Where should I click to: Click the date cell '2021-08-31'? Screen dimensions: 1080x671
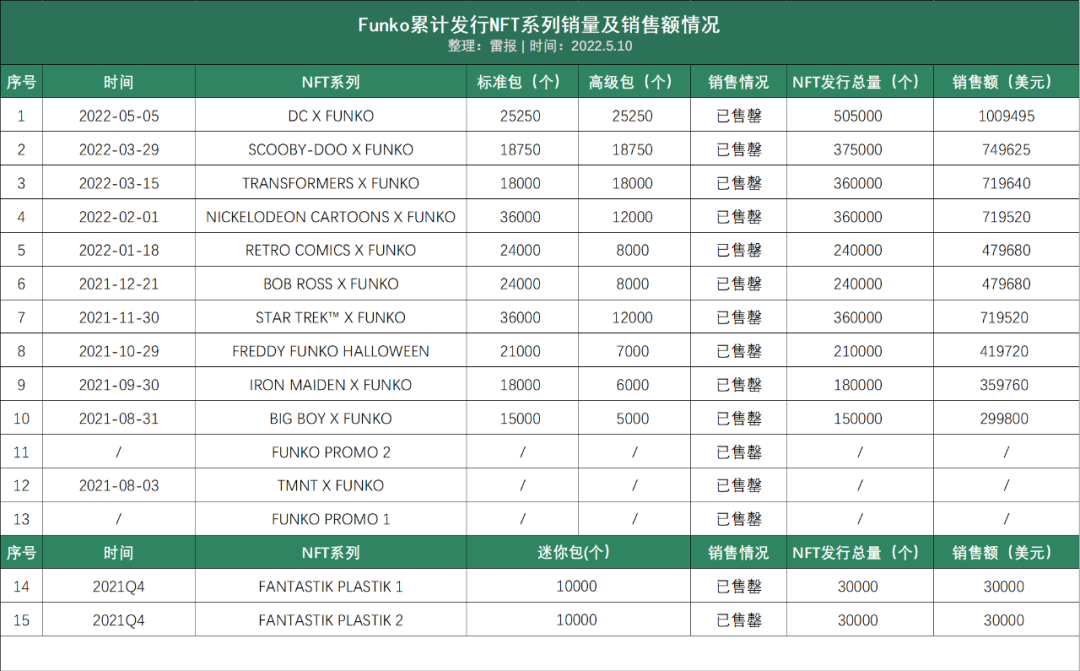coord(118,419)
